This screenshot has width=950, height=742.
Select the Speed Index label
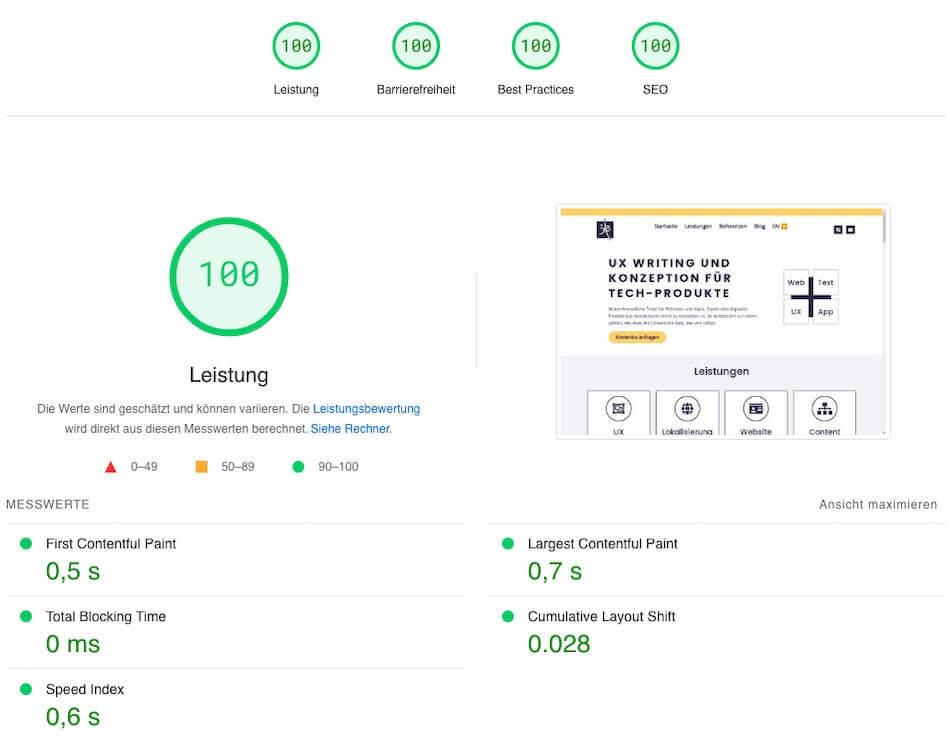click(x=85, y=689)
